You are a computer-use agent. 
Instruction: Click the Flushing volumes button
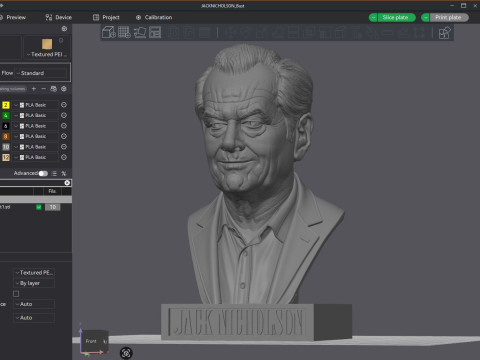[13, 89]
